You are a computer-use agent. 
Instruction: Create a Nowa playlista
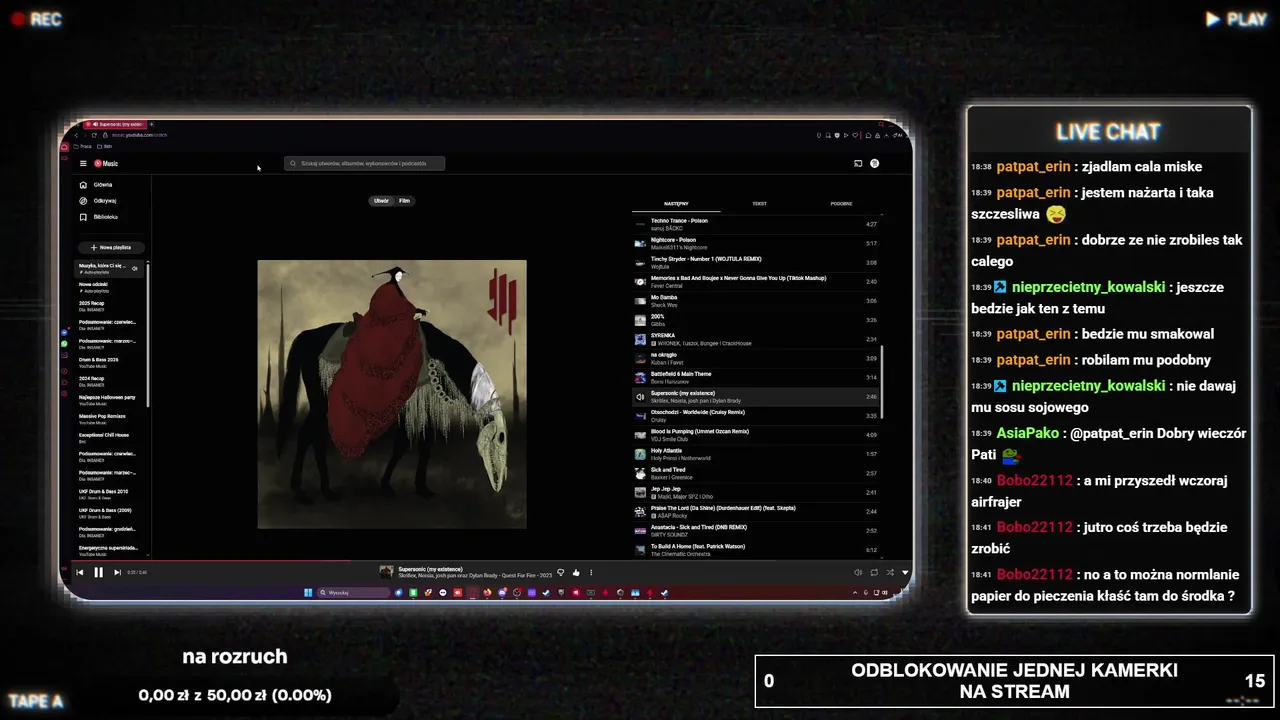pyautogui.click(x=111, y=247)
